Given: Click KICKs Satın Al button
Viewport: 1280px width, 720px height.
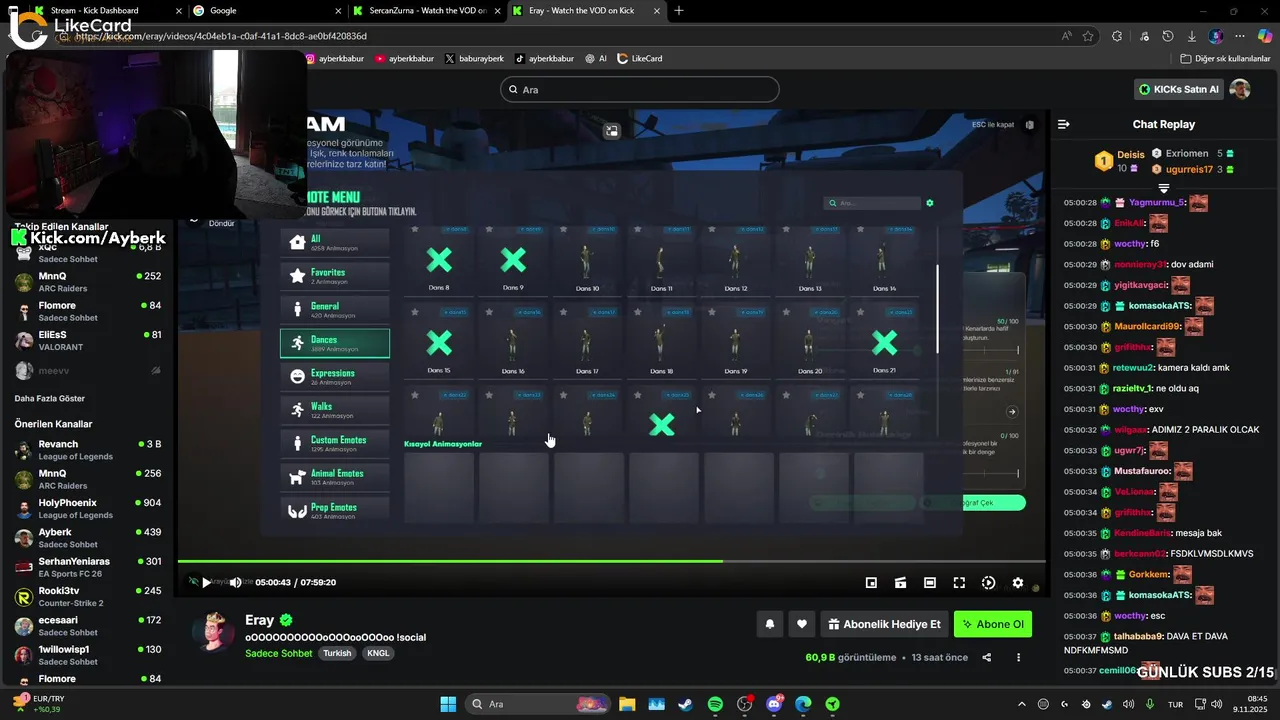Looking at the screenshot, I should [x=1180, y=89].
